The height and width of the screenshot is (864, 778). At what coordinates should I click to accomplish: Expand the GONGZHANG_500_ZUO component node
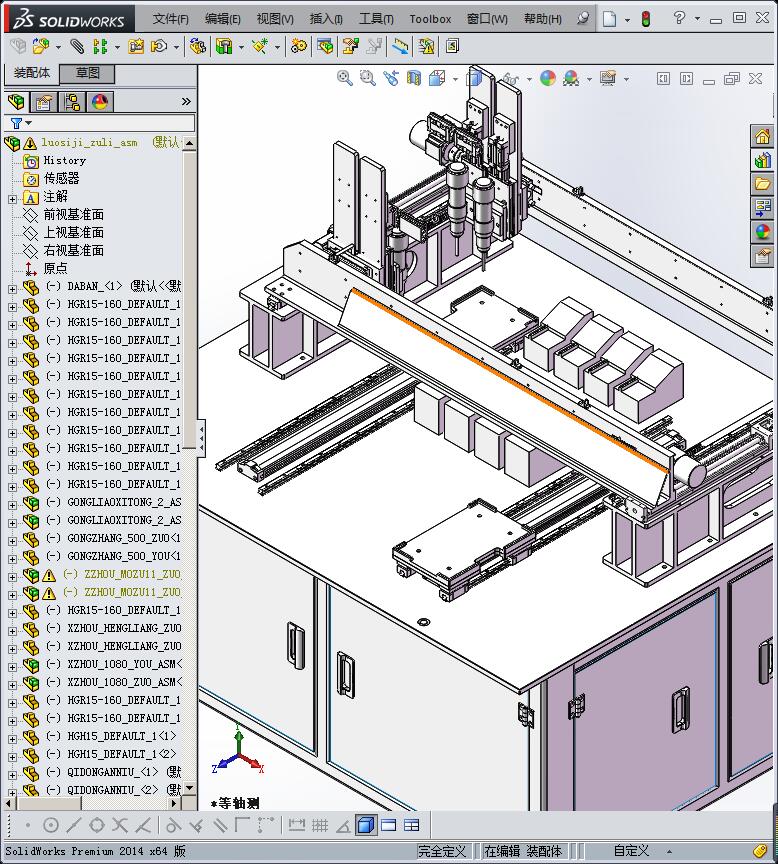tap(13, 541)
